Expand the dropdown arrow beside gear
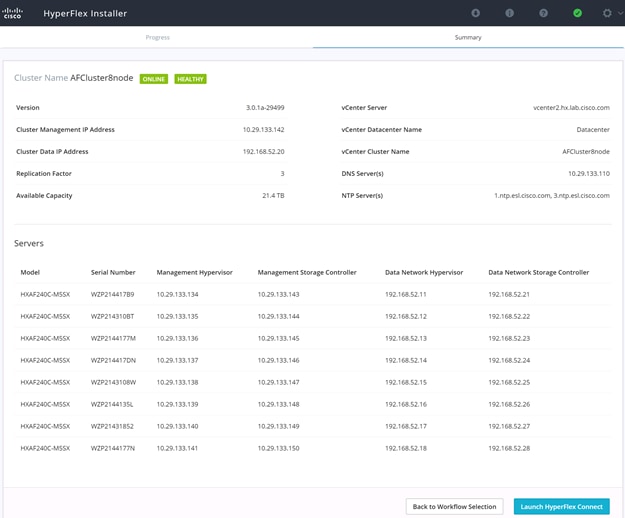This screenshot has height=518, width=625. pyautogui.click(x=621, y=13)
